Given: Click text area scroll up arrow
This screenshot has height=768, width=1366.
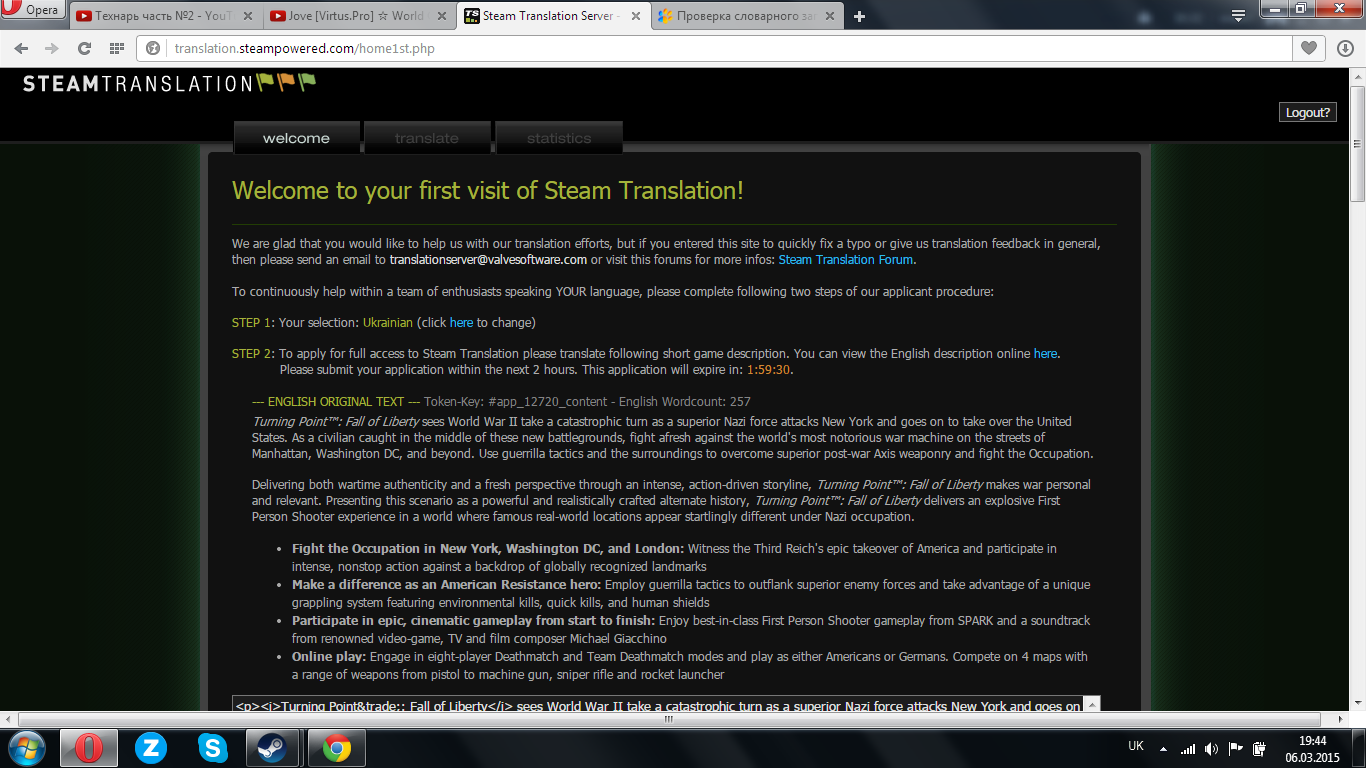Looking at the screenshot, I should click(x=1092, y=704).
